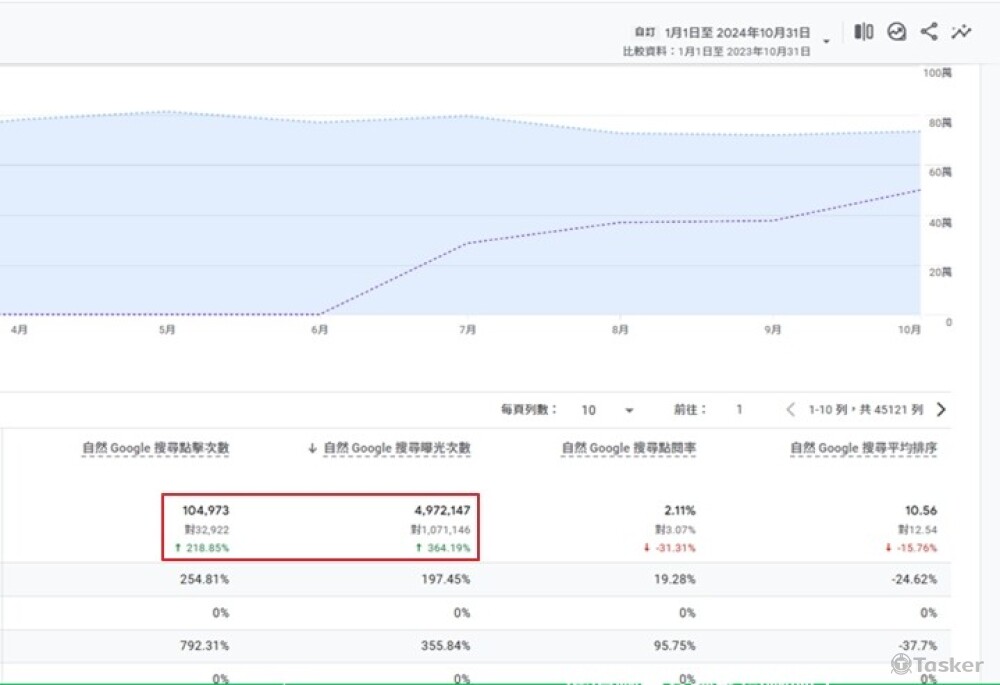Screen dimensions: 1000x685
Task: Click the 自然 Google 搜尋曝光次數 column header
Action: tap(397, 449)
